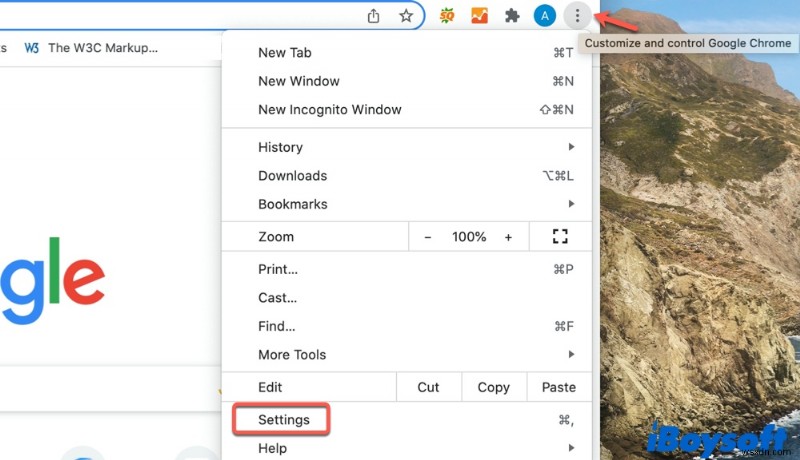Choose Downloads in the menu

pyautogui.click(x=293, y=176)
